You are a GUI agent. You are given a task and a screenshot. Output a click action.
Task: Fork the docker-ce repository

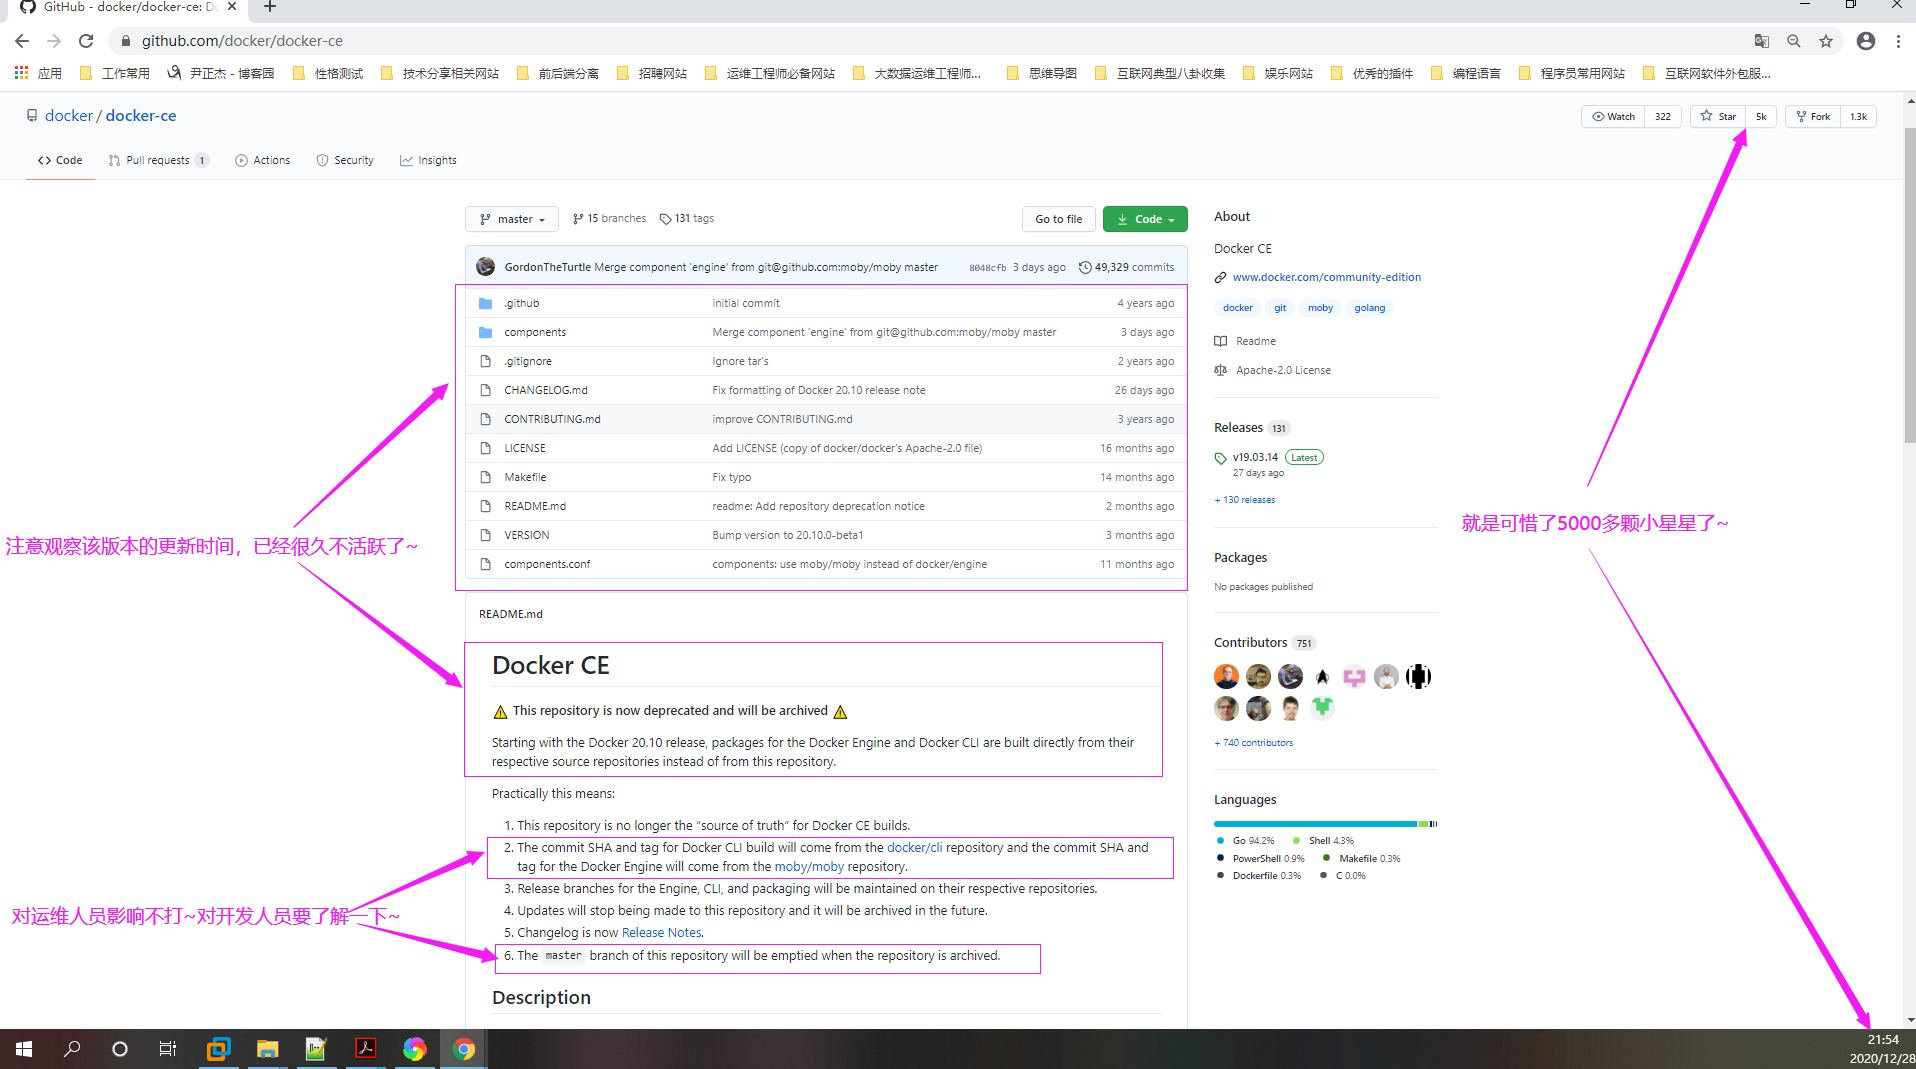pyautogui.click(x=1812, y=117)
